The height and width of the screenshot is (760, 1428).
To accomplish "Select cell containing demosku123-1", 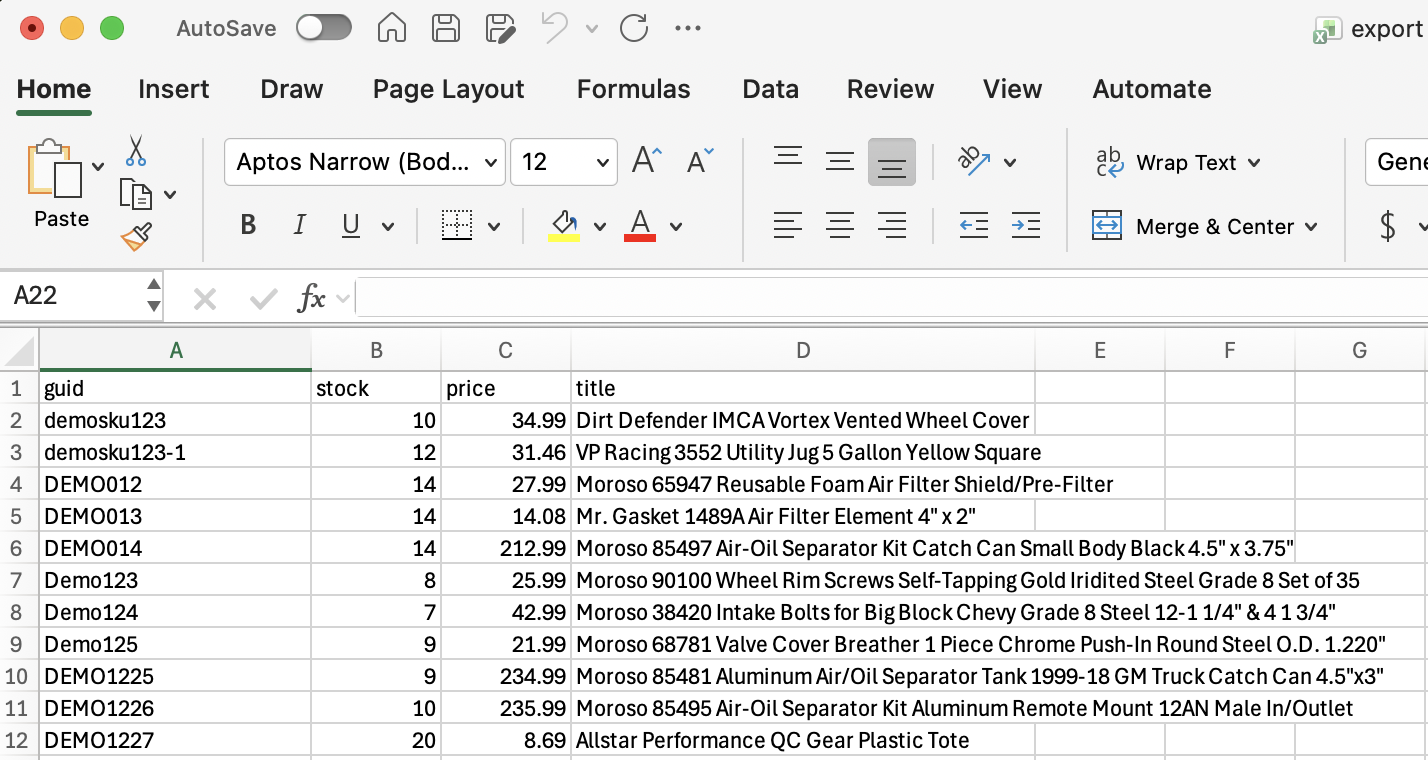I will [x=175, y=452].
